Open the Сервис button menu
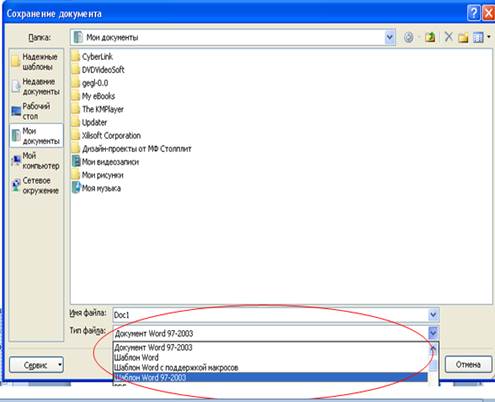 tap(36, 365)
